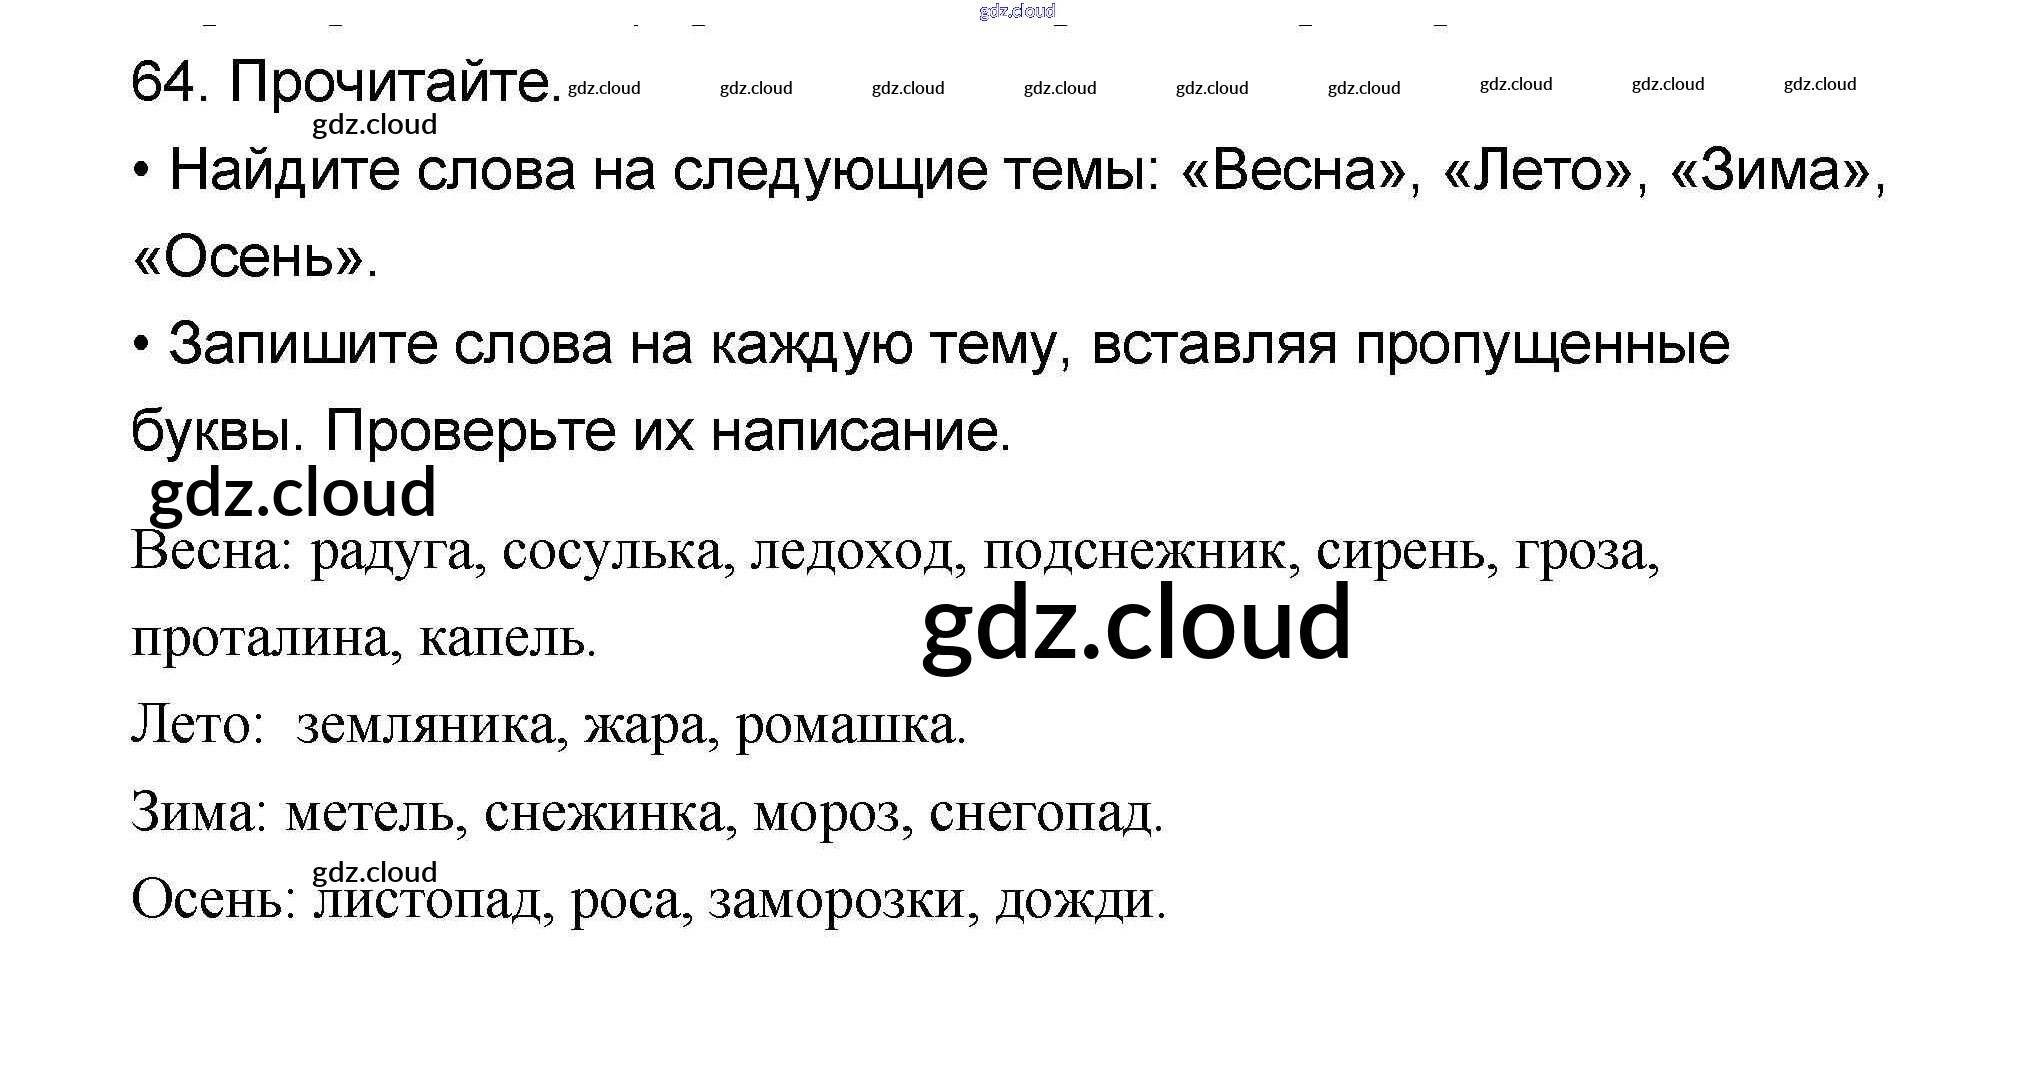Image resolution: width=2035 pixels, height=1081 pixels.
Task: Select the word 'подснежник' in the Весна list
Action: tap(1134, 552)
